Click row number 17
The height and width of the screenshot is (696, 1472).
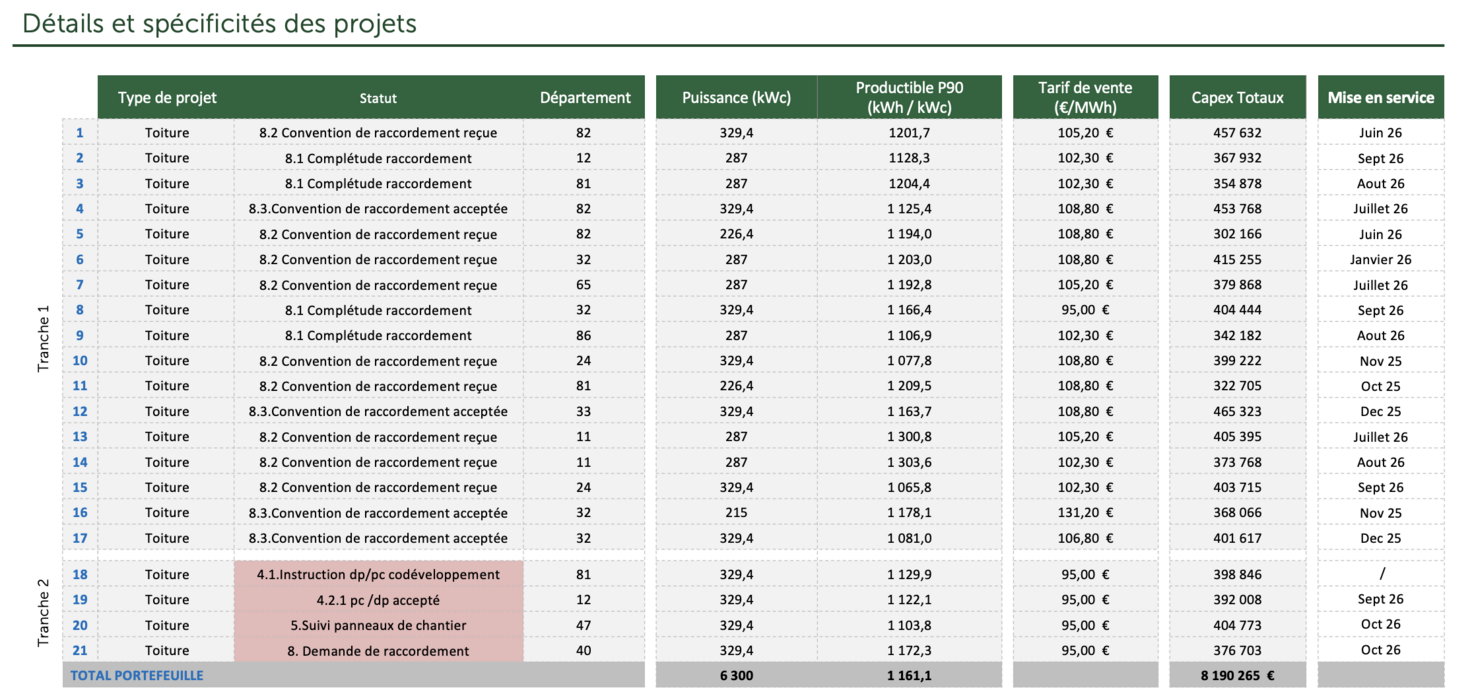tap(80, 538)
